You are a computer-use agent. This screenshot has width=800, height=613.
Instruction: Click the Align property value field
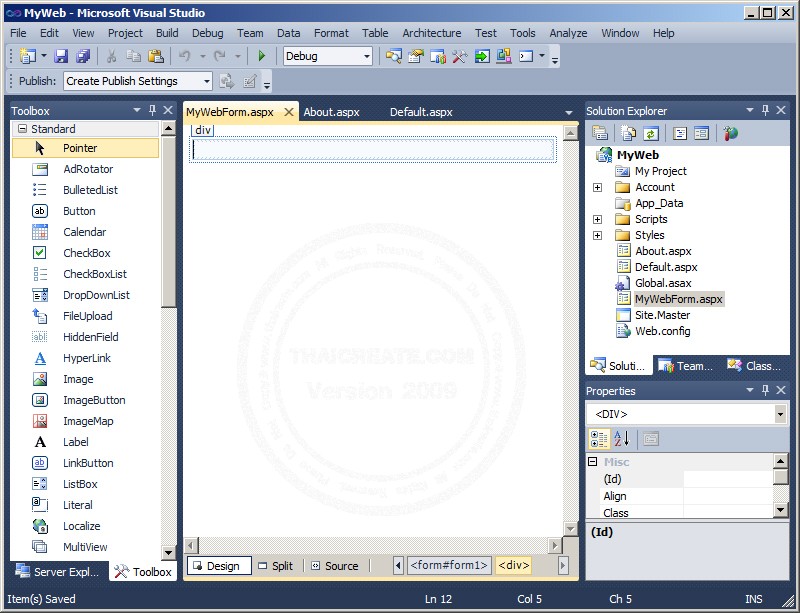[x=728, y=496]
